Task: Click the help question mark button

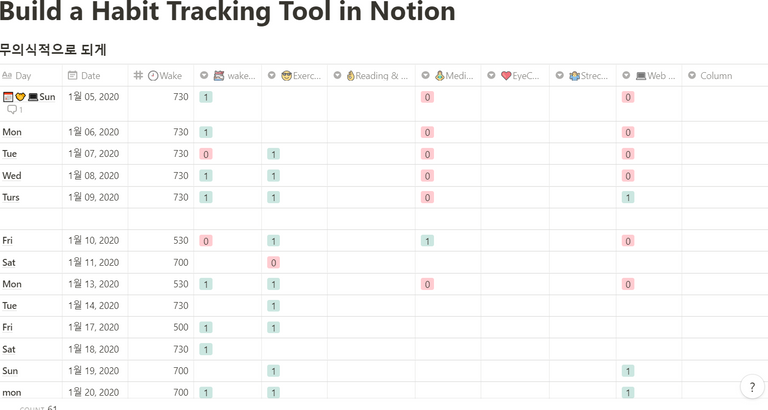Action: point(752,387)
